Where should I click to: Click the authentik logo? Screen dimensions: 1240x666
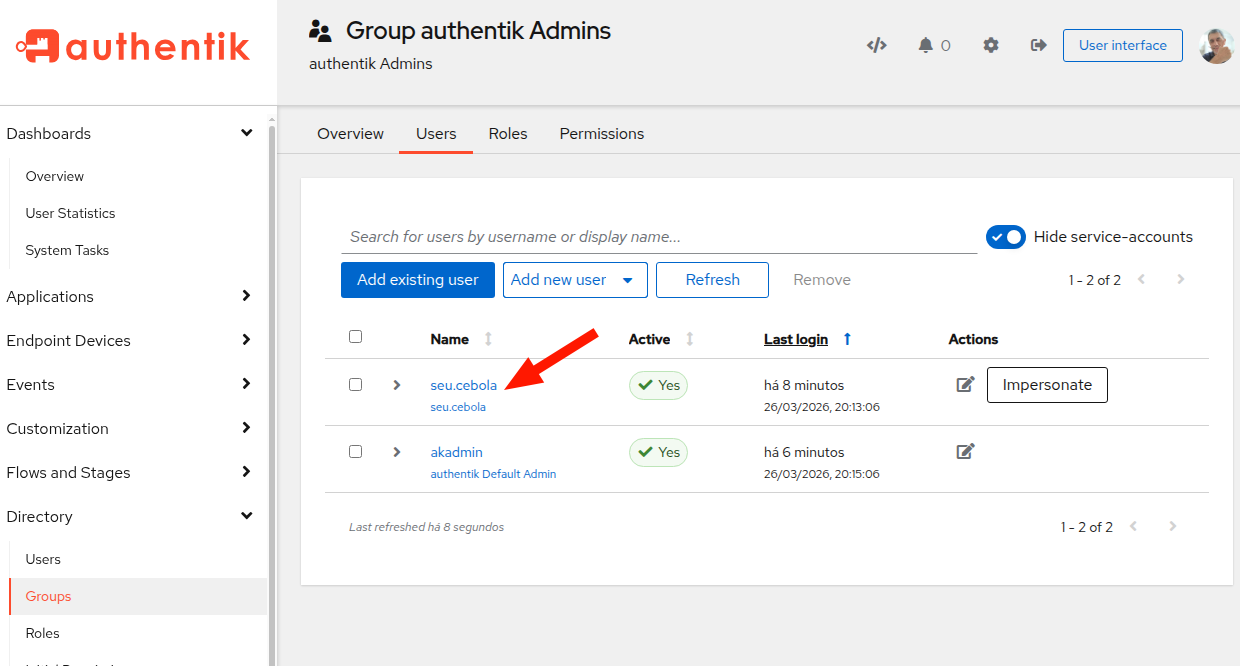pos(131,45)
